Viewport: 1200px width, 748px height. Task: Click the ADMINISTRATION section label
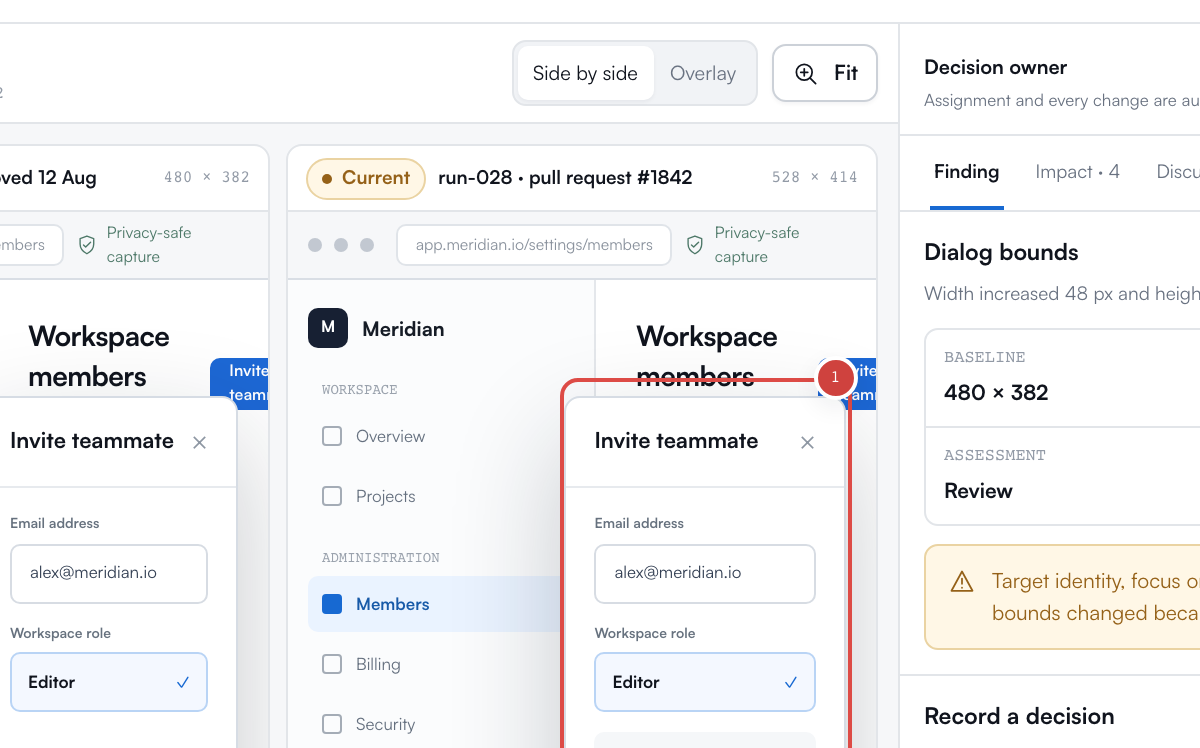381,557
